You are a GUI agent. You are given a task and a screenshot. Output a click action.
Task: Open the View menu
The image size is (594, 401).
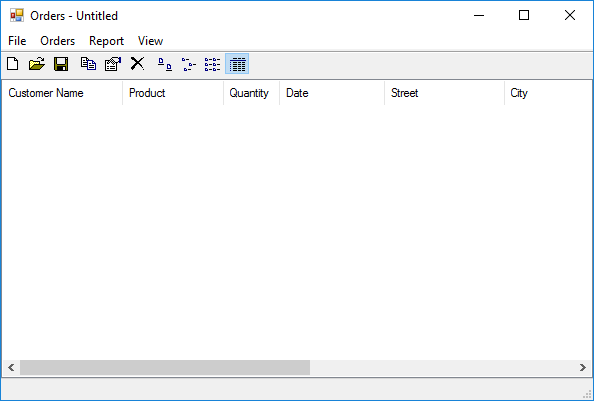pyautogui.click(x=150, y=41)
